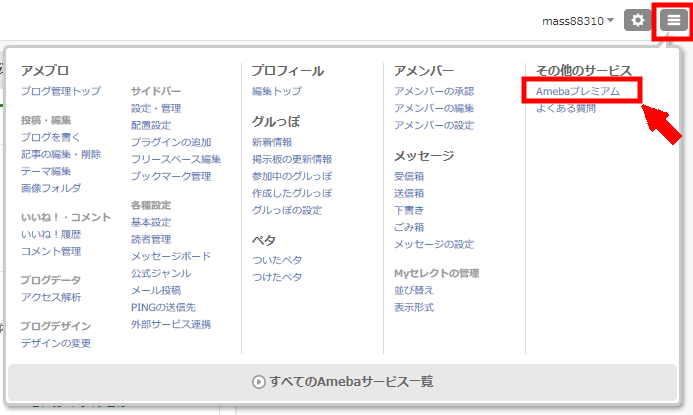The width and height of the screenshot is (693, 415).
Task: Open メッセージ 送信箱
Action: [409, 193]
